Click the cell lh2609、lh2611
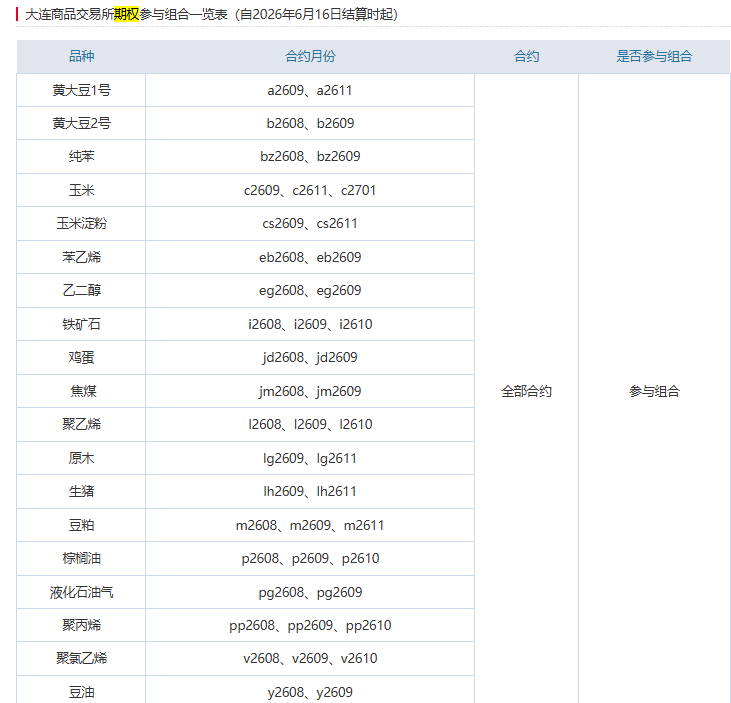Screen dimensions: 731x703 pos(310,491)
